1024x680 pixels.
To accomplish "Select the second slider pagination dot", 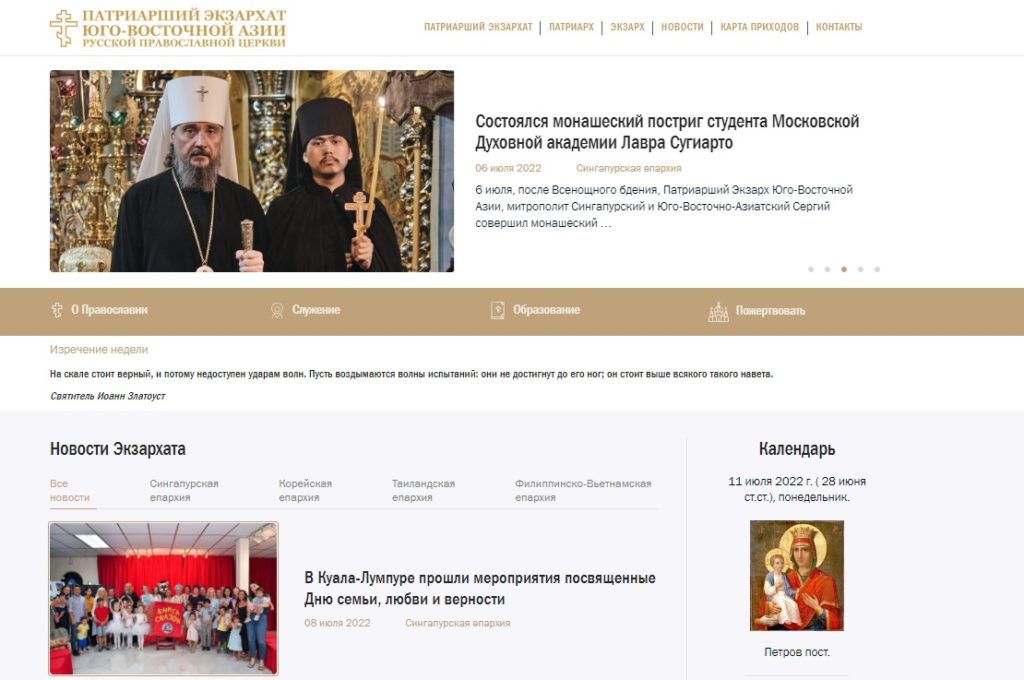I will pyautogui.click(x=827, y=269).
